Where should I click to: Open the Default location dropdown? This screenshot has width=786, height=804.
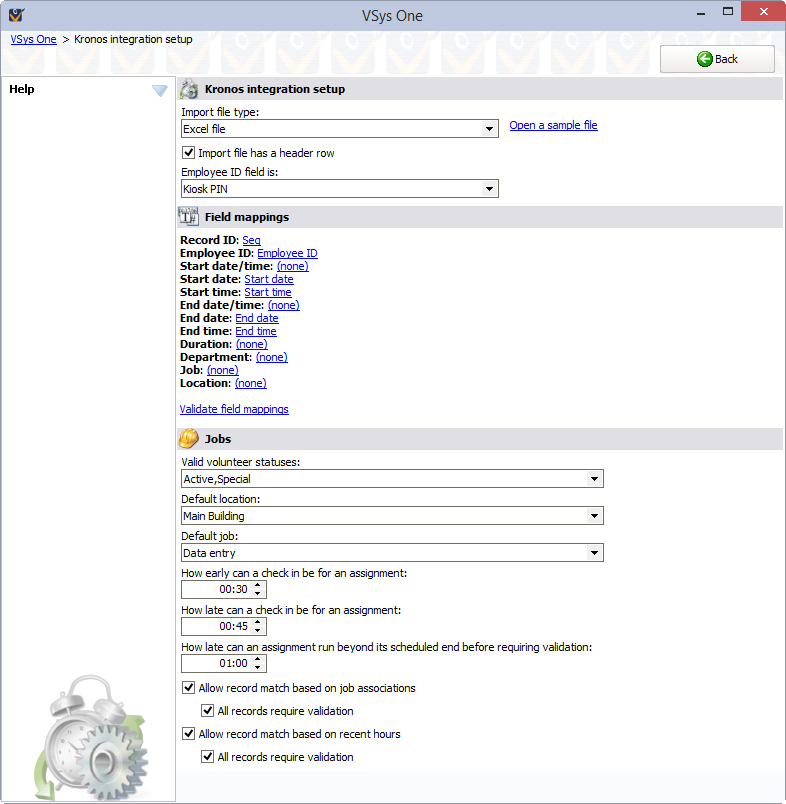594,516
